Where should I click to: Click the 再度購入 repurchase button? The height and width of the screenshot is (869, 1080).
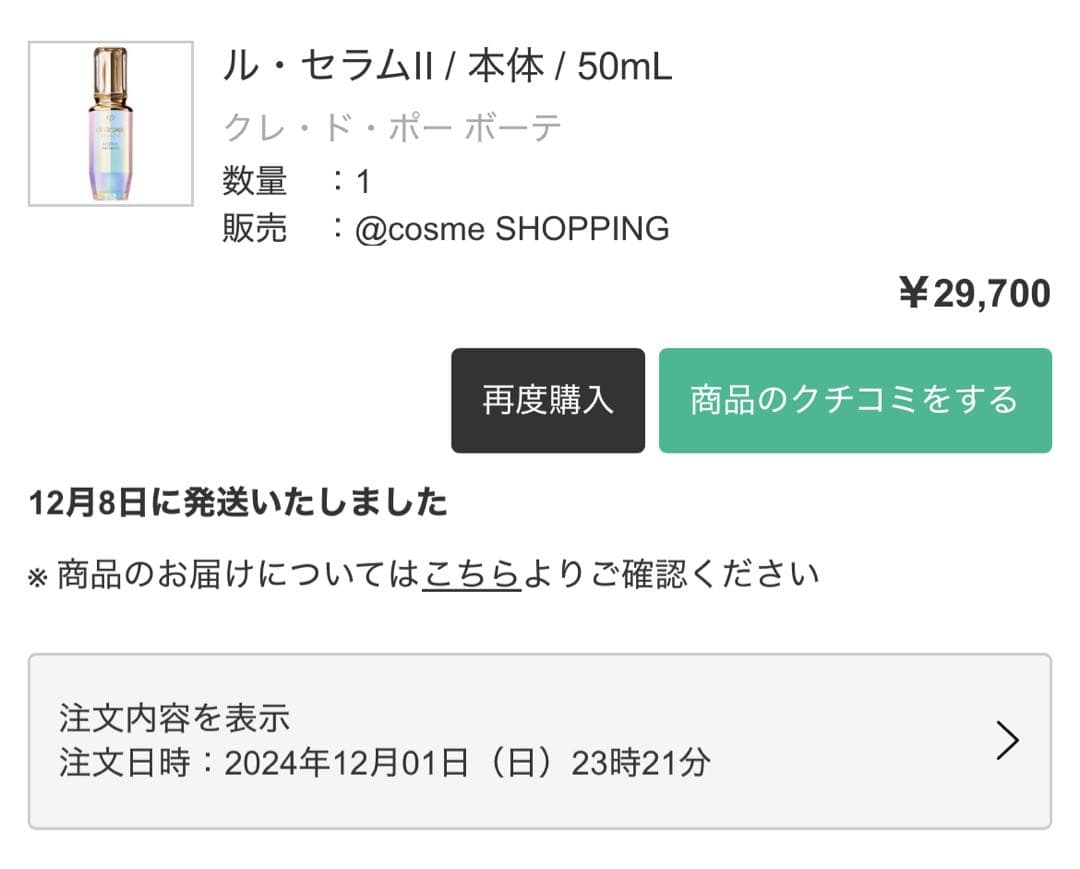coord(548,399)
